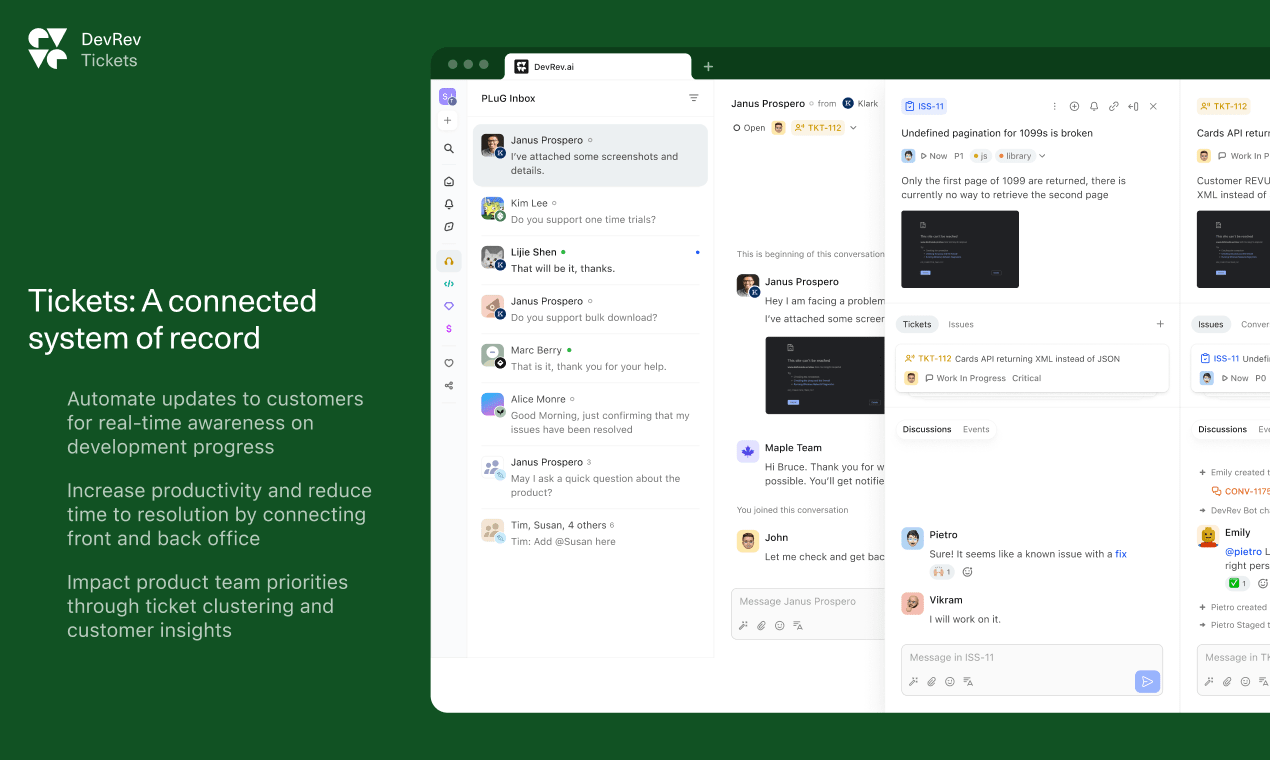Viewport: 1270px width, 760px height.
Task: Select the build code-brackets icon in sidebar
Action: click(x=449, y=284)
